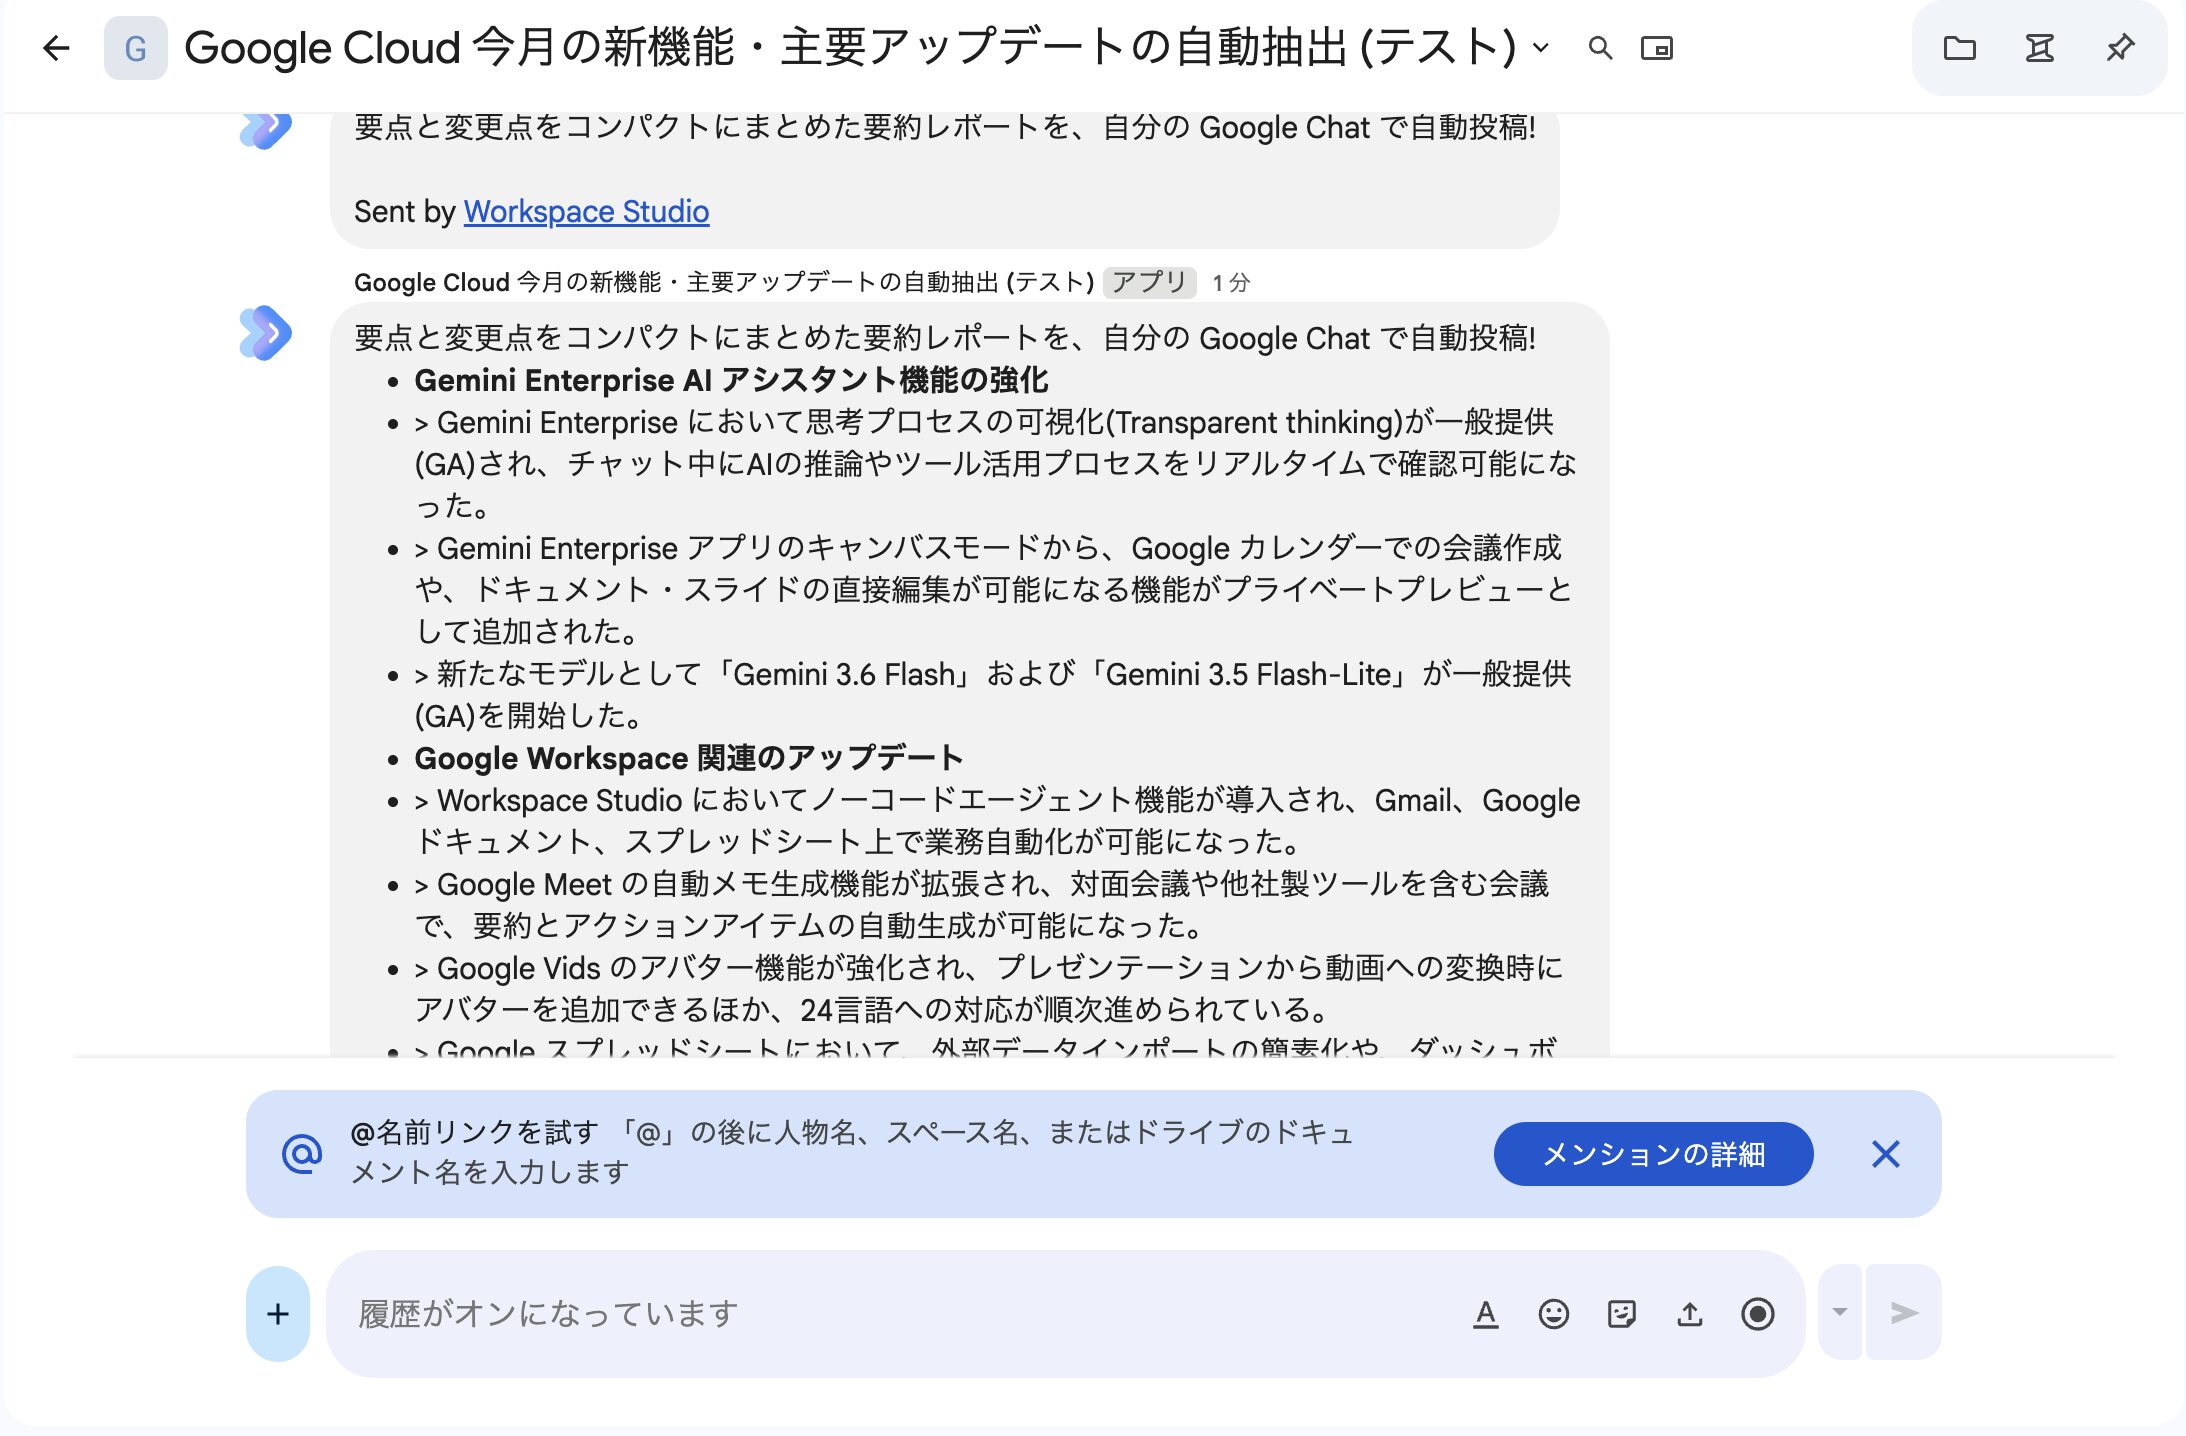Open the plus attachment menu
2186x1436 pixels.
coord(278,1314)
